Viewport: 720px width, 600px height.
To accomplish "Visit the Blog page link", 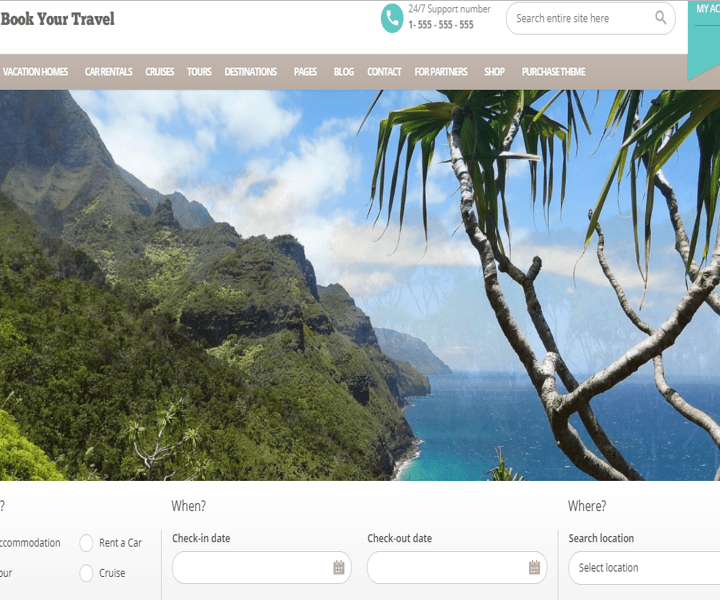I will 344,72.
